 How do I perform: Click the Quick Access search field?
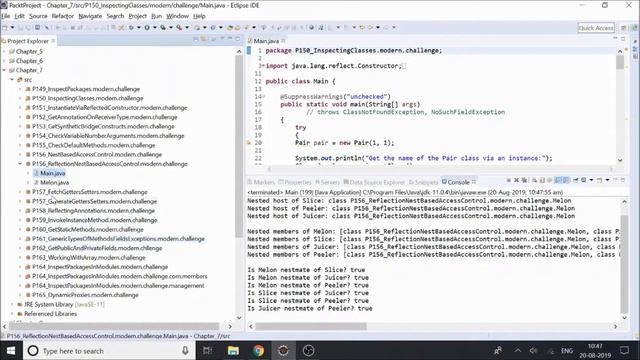coord(596,28)
